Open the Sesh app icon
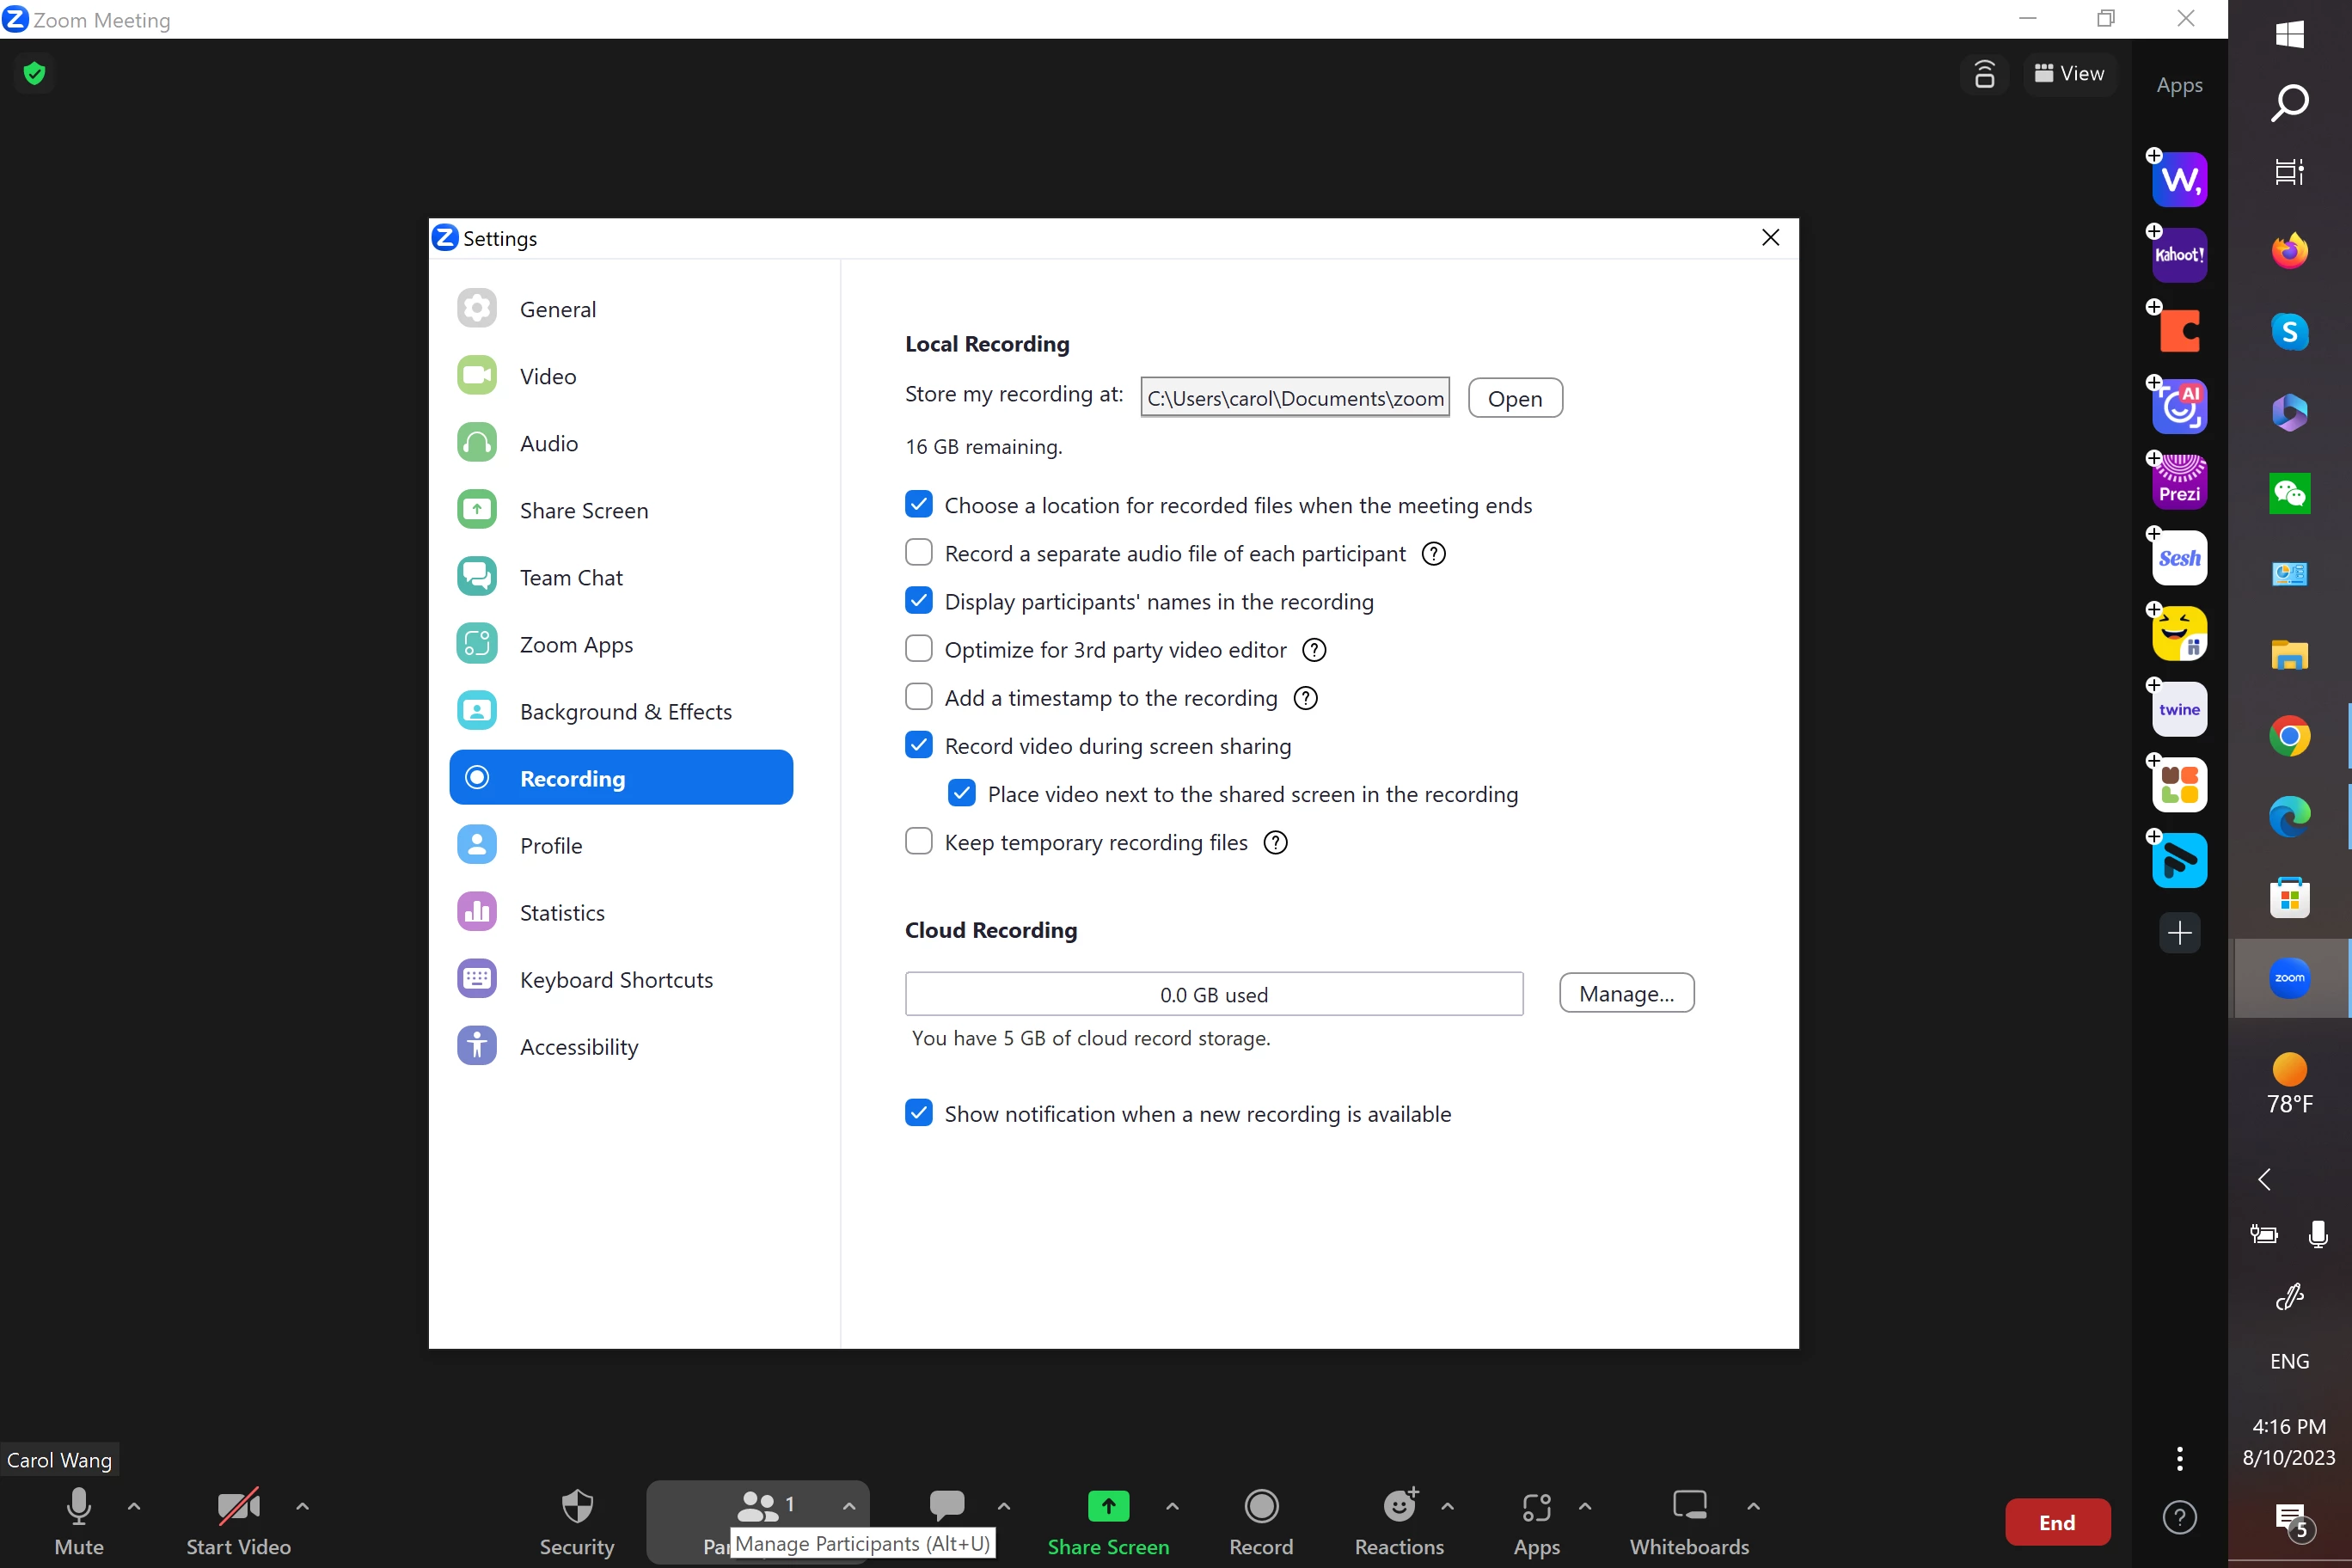The height and width of the screenshot is (1568, 2352). (x=2179, y=558)
